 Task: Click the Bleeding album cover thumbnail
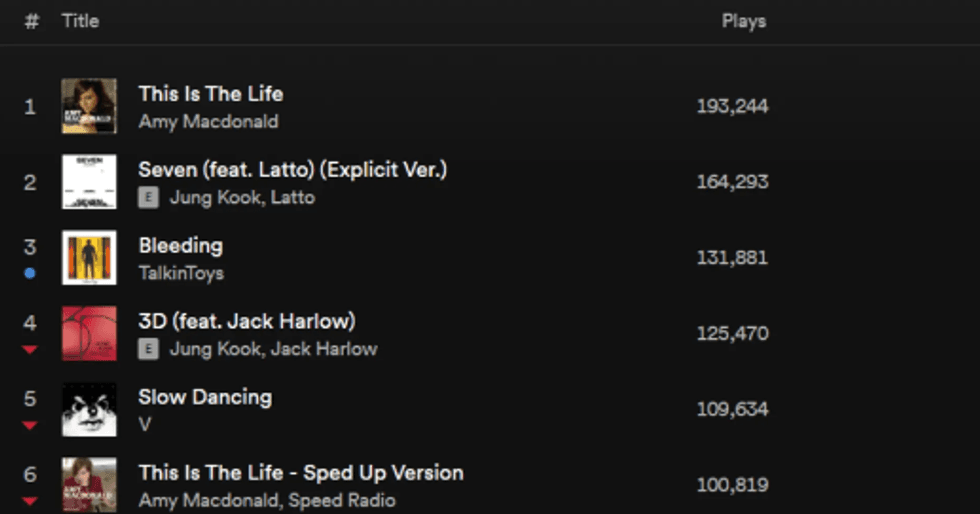pyautogui.click(x=89, y=258)
